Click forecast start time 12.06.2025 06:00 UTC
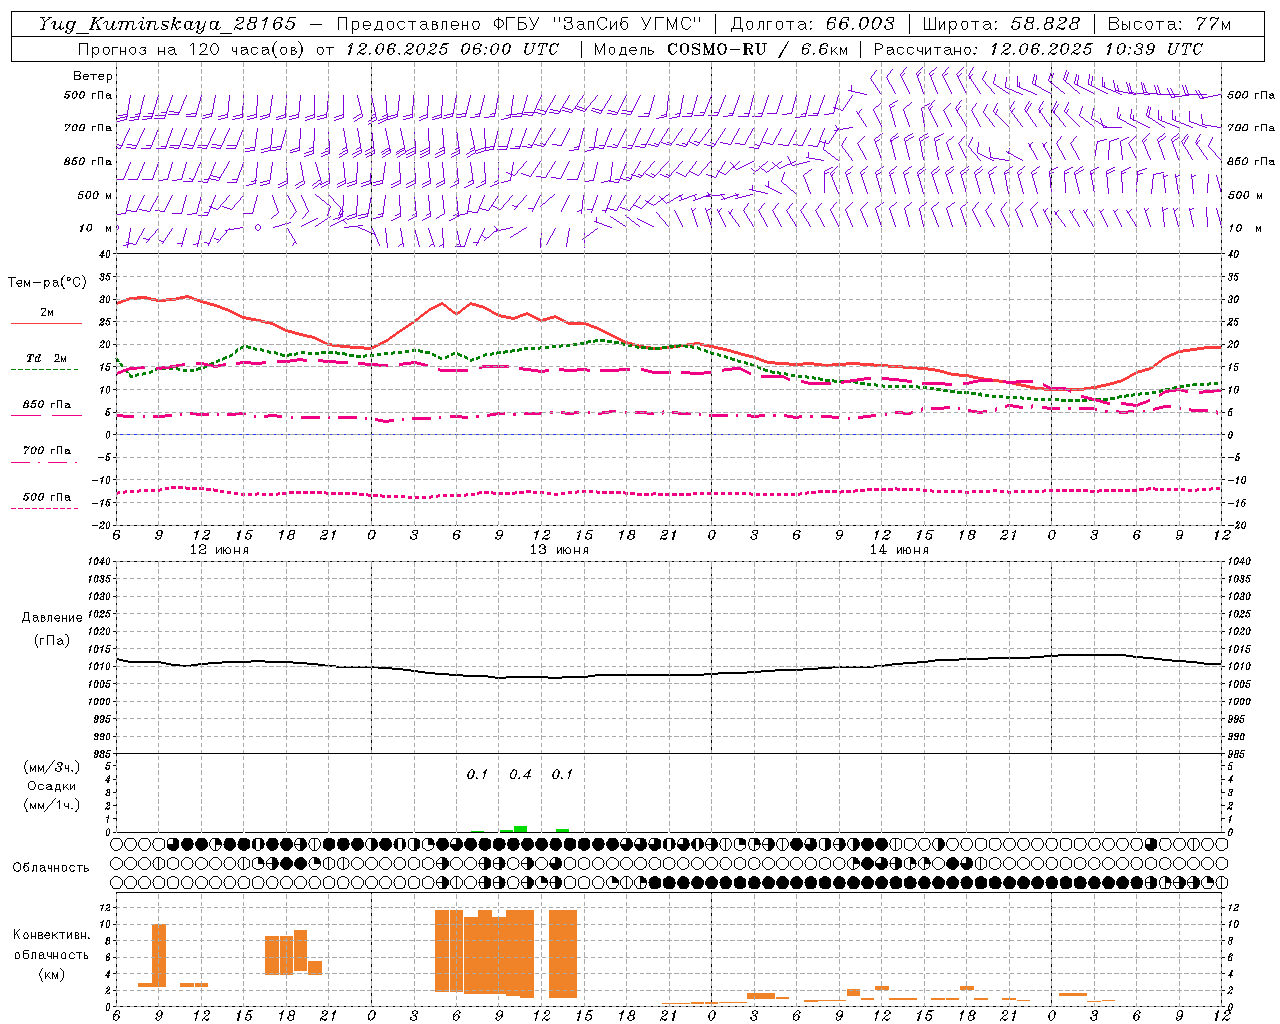This screenshot has height=1024, width=1280. [452, 49]
